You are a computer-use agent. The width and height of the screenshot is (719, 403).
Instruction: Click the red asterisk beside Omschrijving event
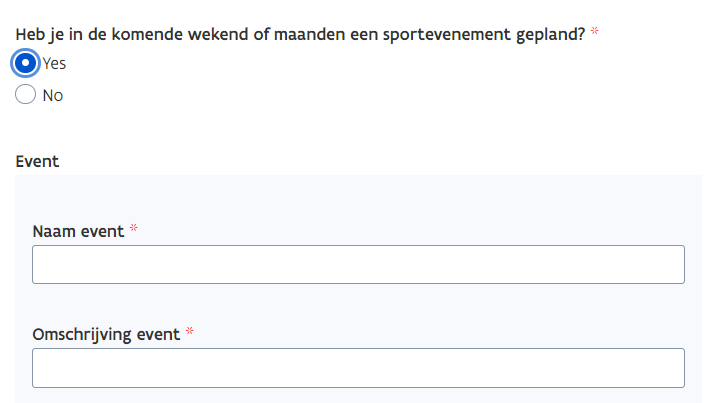point(190,333)
